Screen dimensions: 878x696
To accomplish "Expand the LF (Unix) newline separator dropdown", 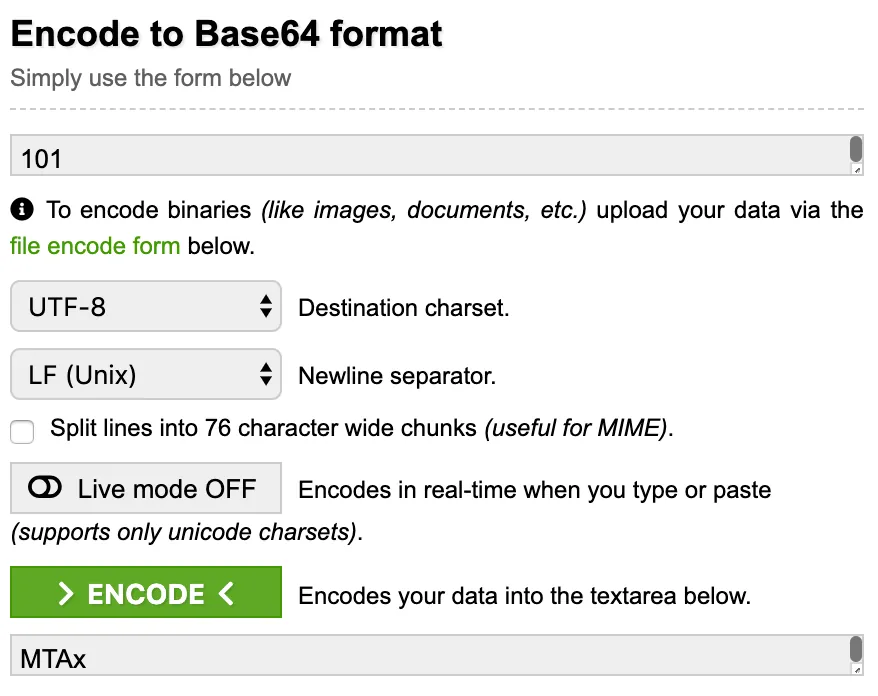I will pos(145,375).
